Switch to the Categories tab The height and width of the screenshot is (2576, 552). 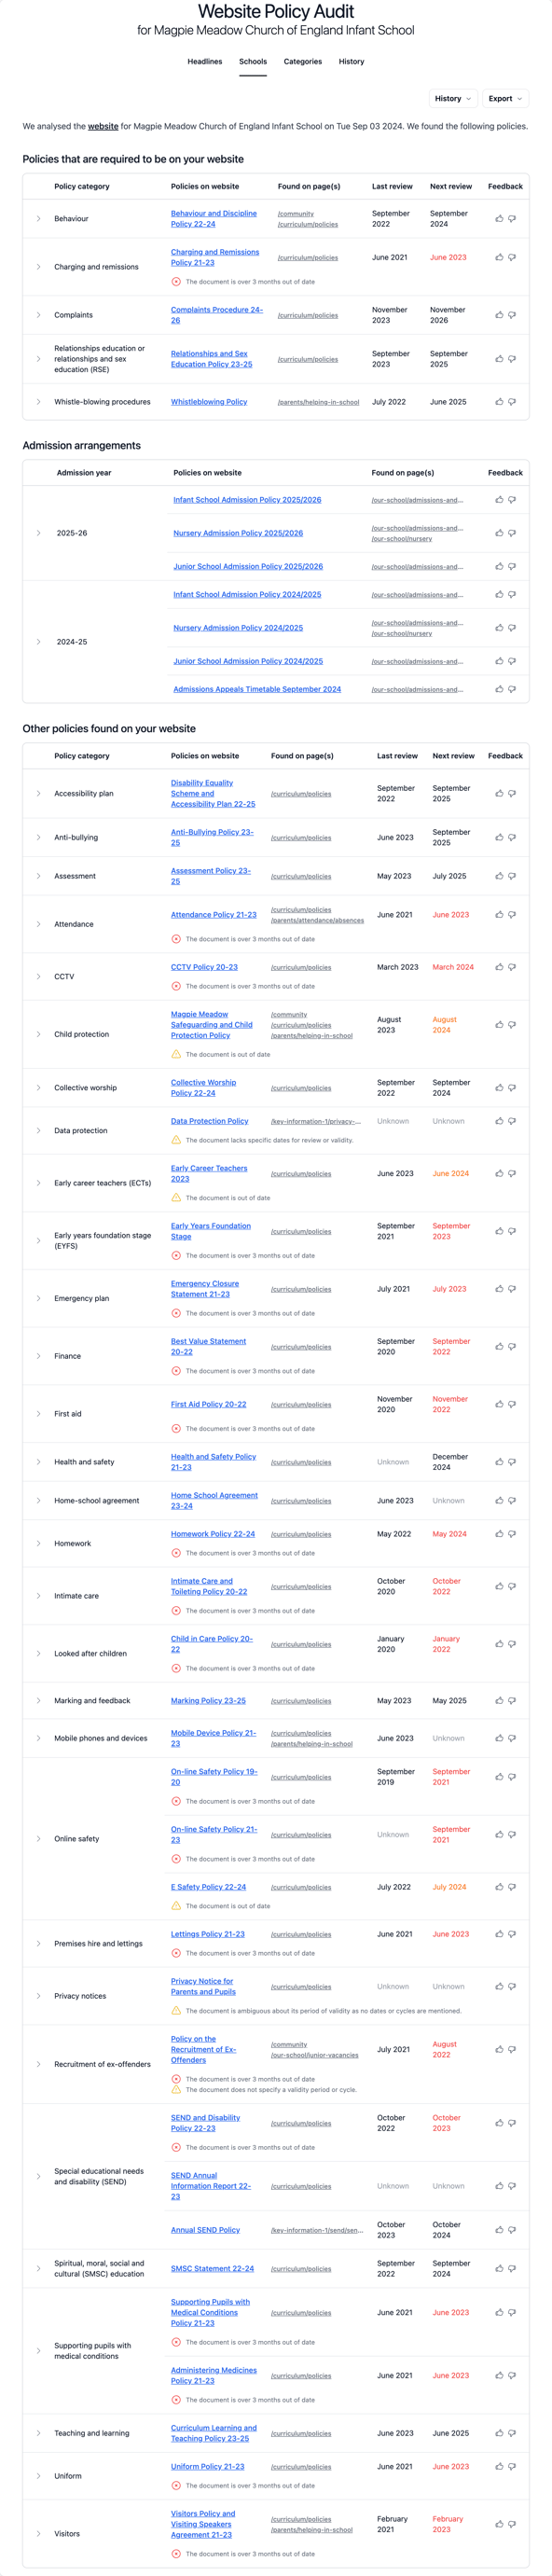301,61
